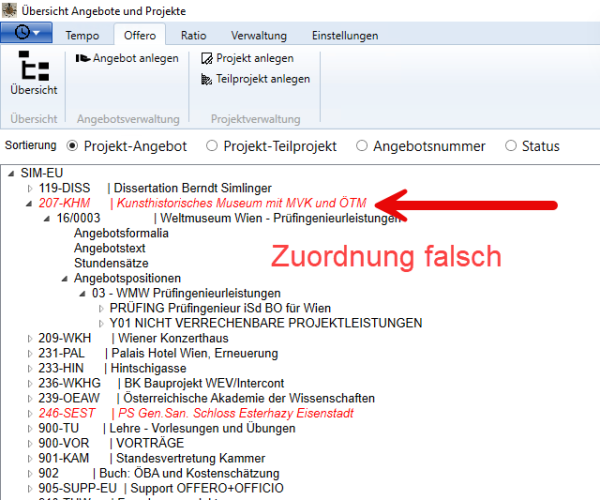Click the Übersicht tree icon

tap(34, 66)
